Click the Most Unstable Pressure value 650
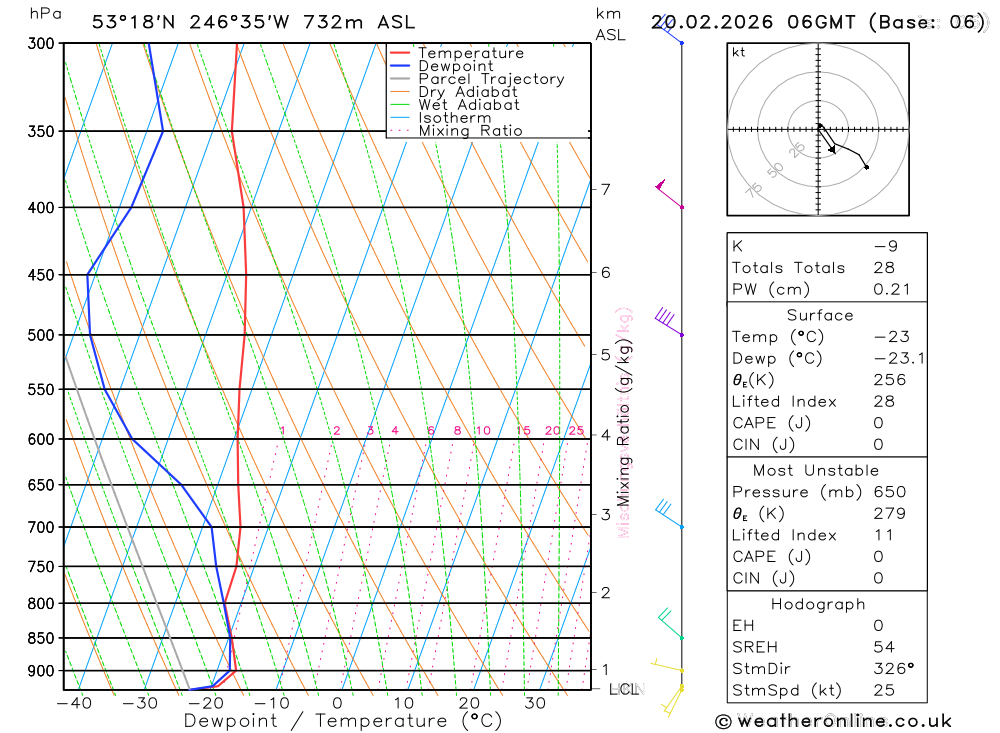Viewport: 1000px width, 733px height. click(x=890, y=492)
